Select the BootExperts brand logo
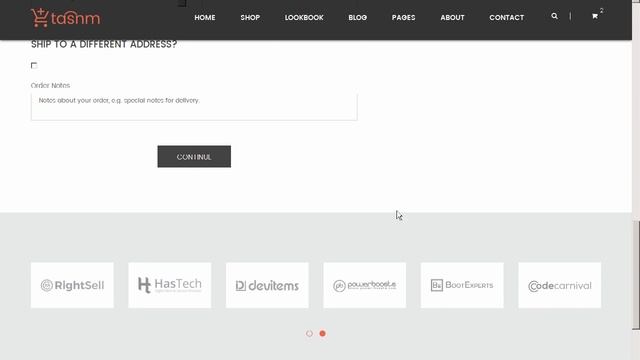Screen dimensions: 640x360 coord(462,285)
